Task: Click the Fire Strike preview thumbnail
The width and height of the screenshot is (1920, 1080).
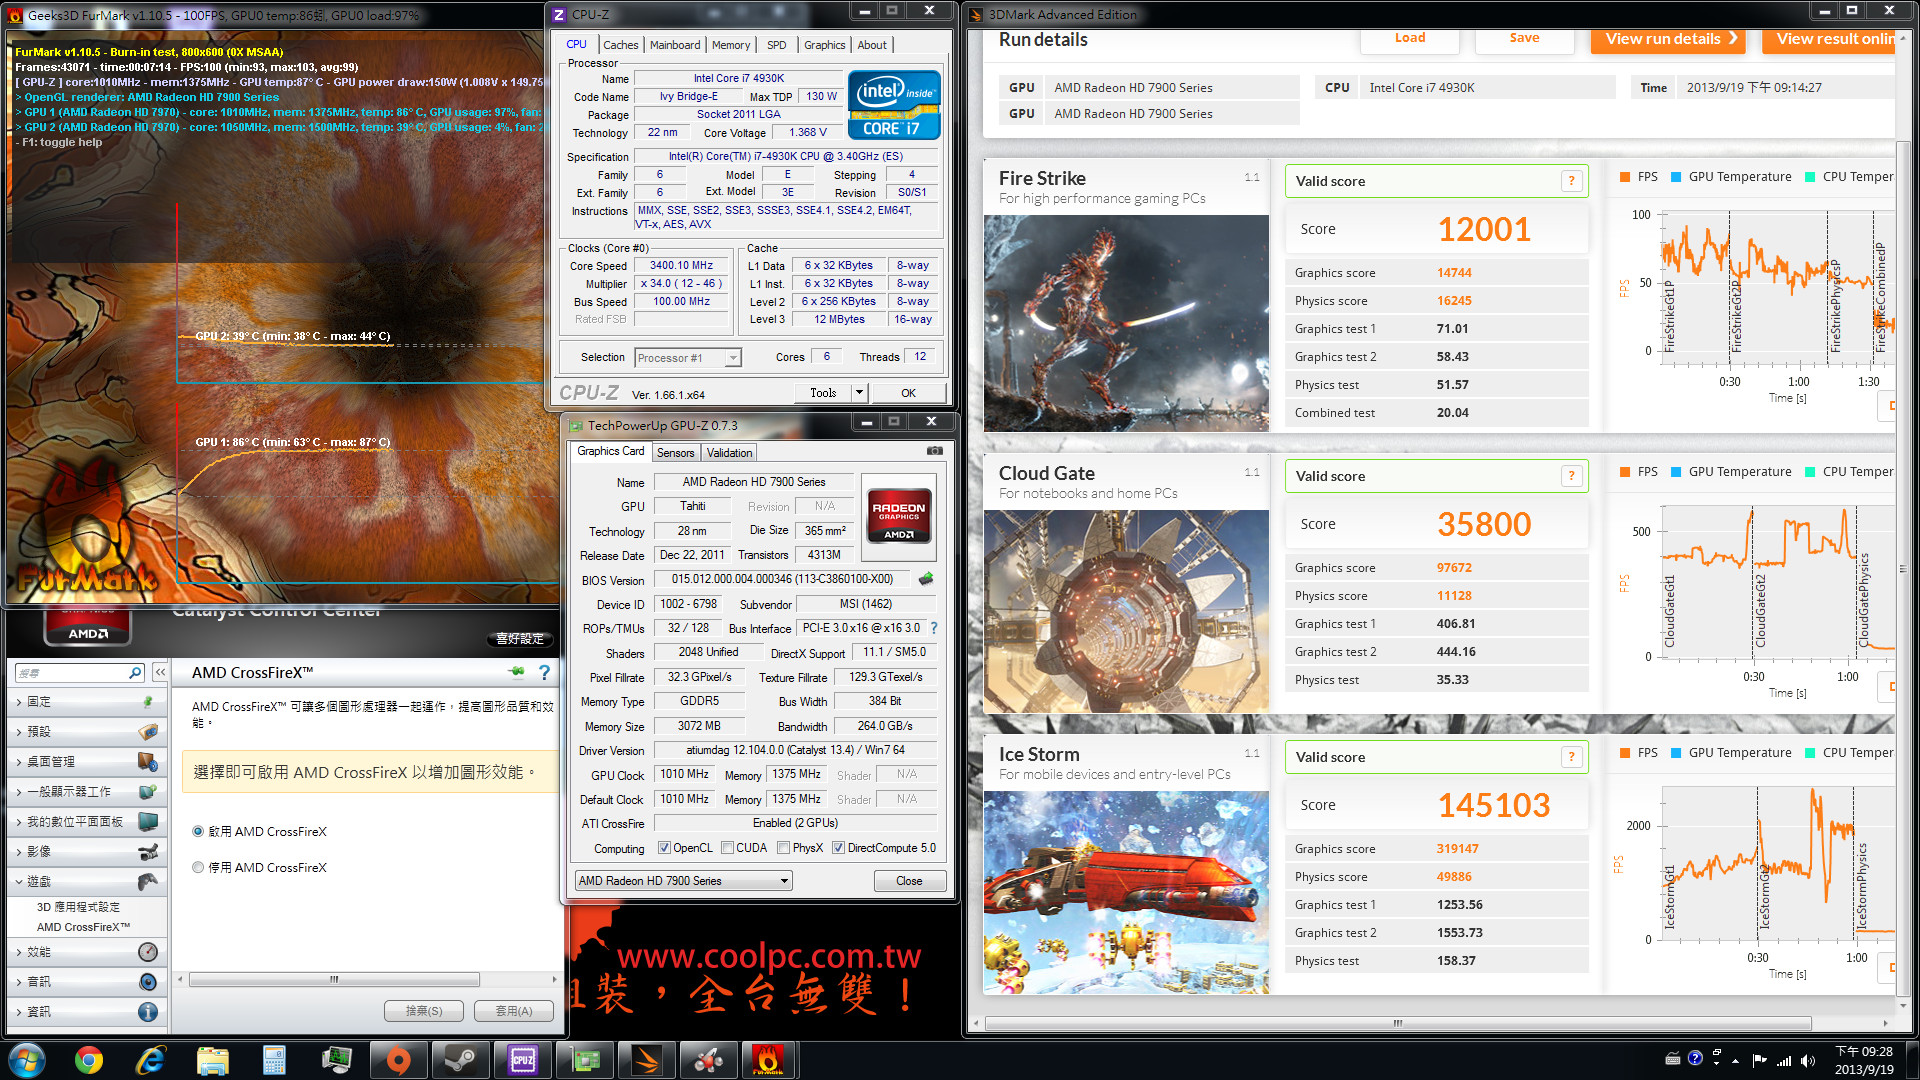Action: [x=1126, y=324]
